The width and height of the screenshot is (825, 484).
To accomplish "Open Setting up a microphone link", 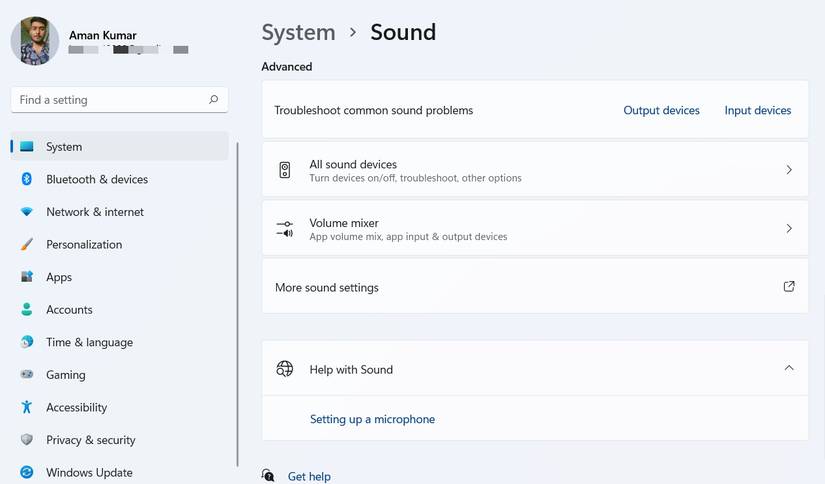I will point(373,419).
